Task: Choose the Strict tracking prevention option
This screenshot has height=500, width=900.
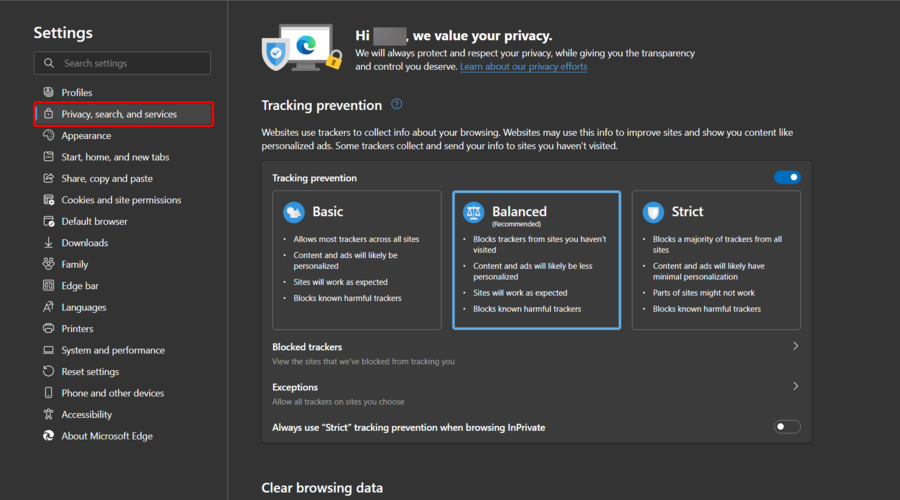Action: pos(716,260)
